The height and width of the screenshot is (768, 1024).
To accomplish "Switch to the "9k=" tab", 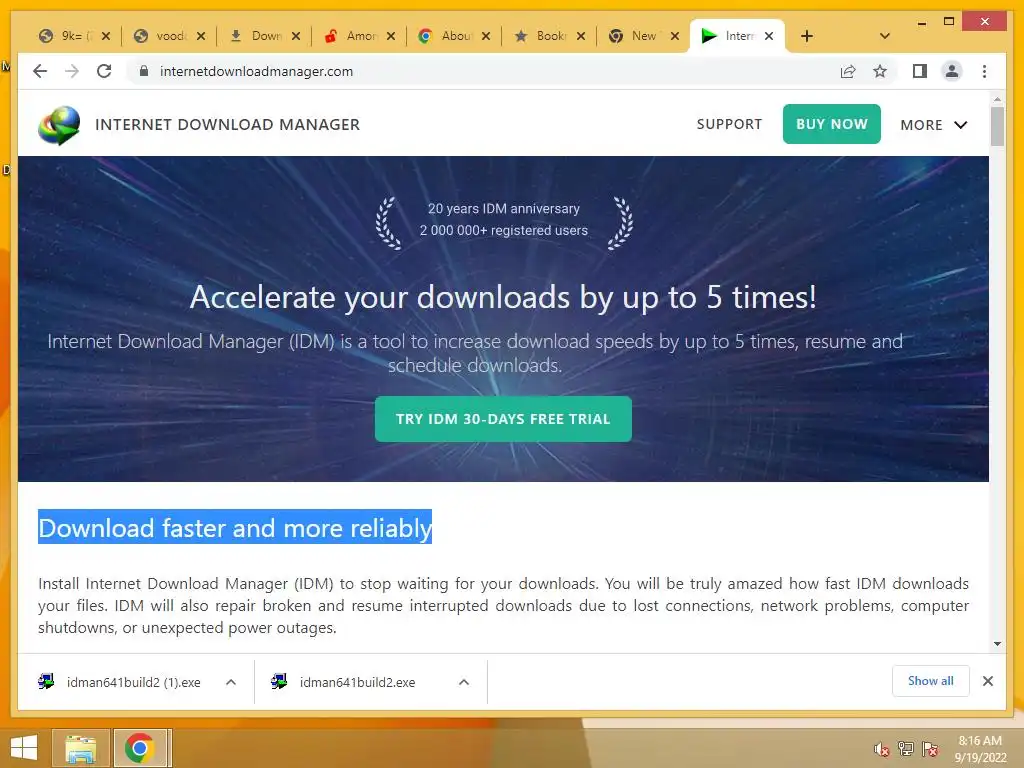I will pos(69,36).
